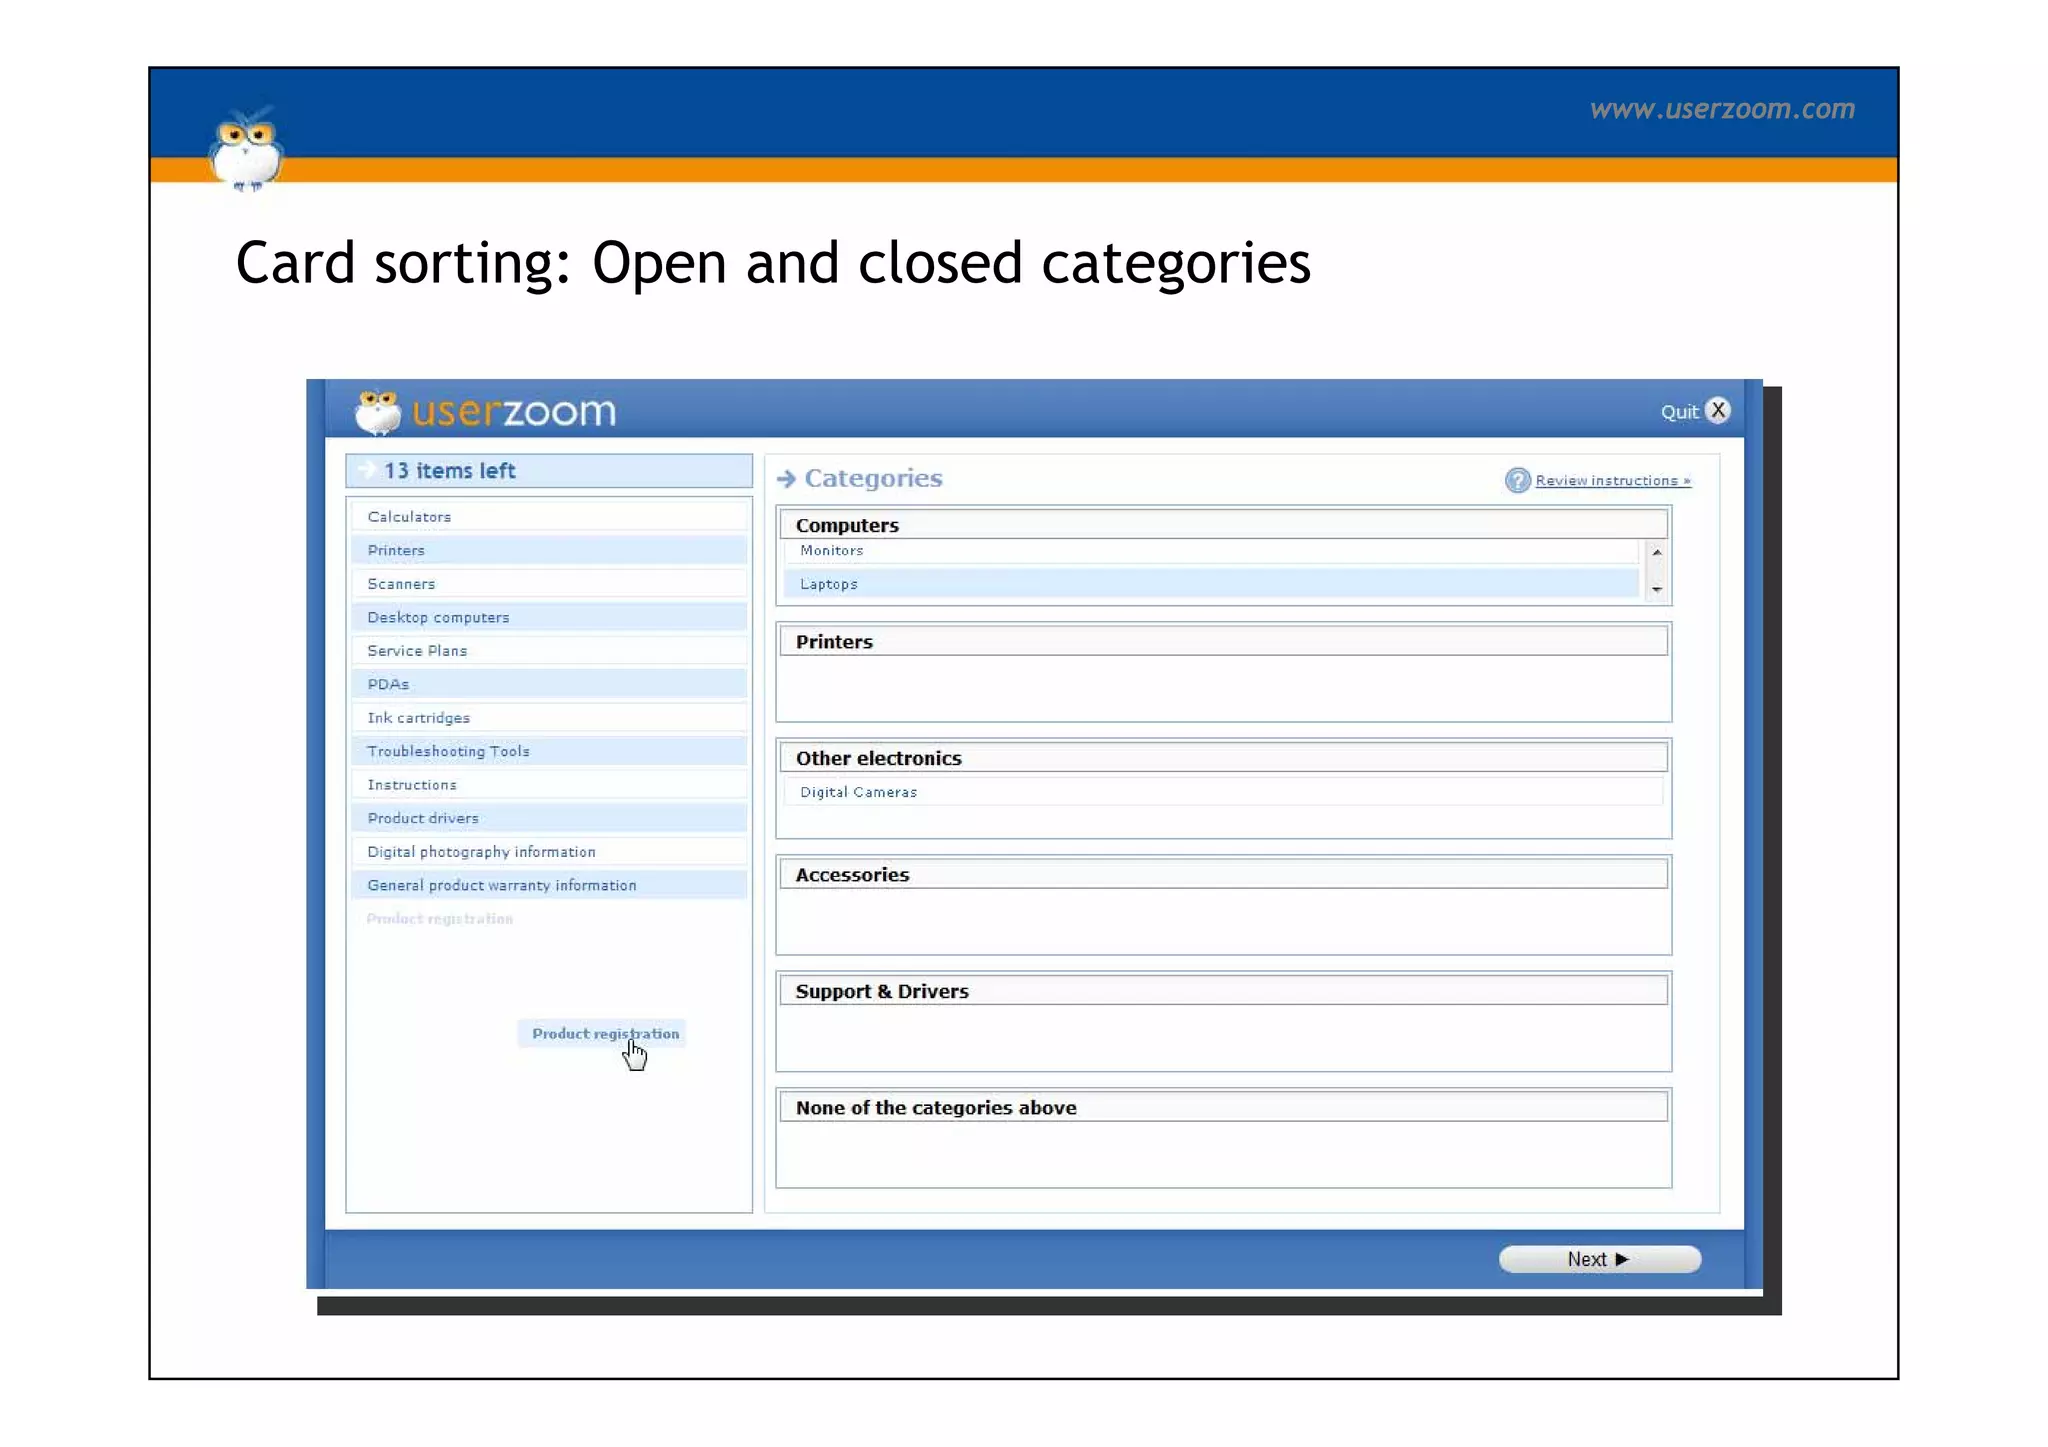This screenshot has height=1447, width=2048.
Task: Choose General product warranty information item
Action: tap(501, 886)
